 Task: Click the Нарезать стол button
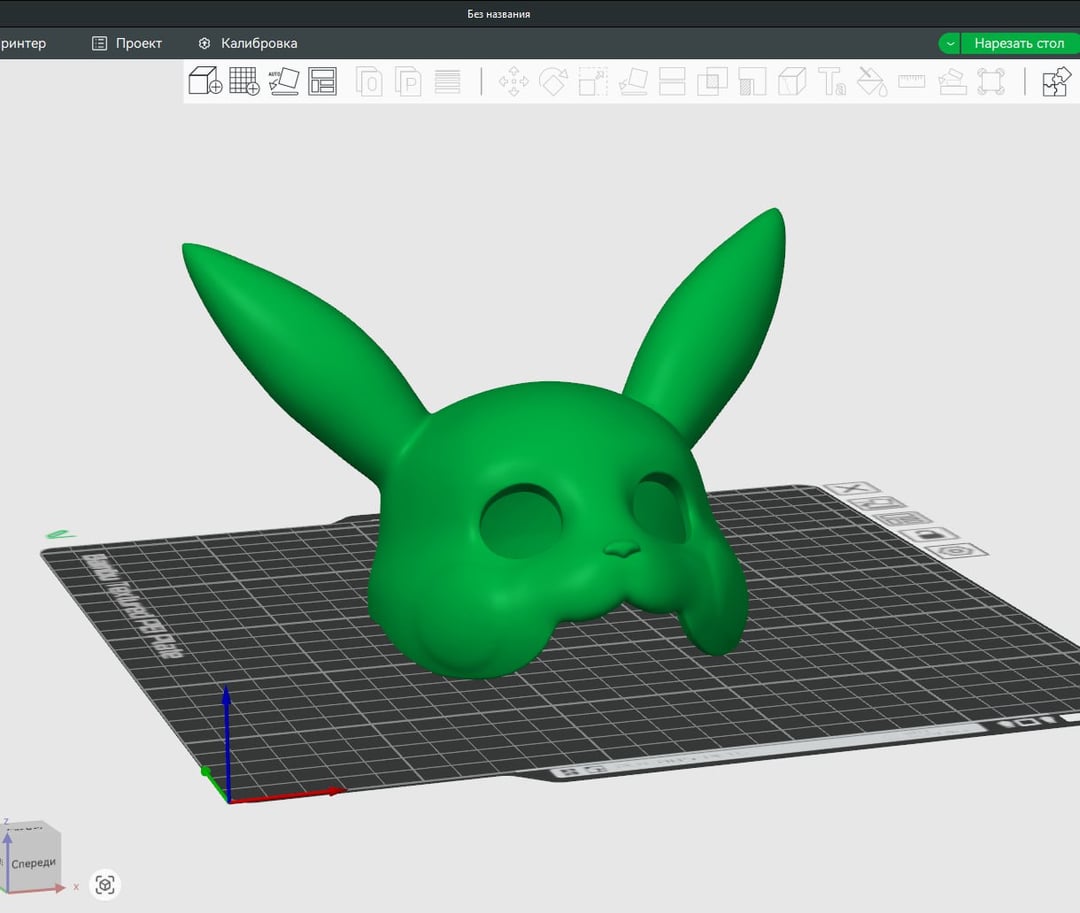tap(1019, 44)
